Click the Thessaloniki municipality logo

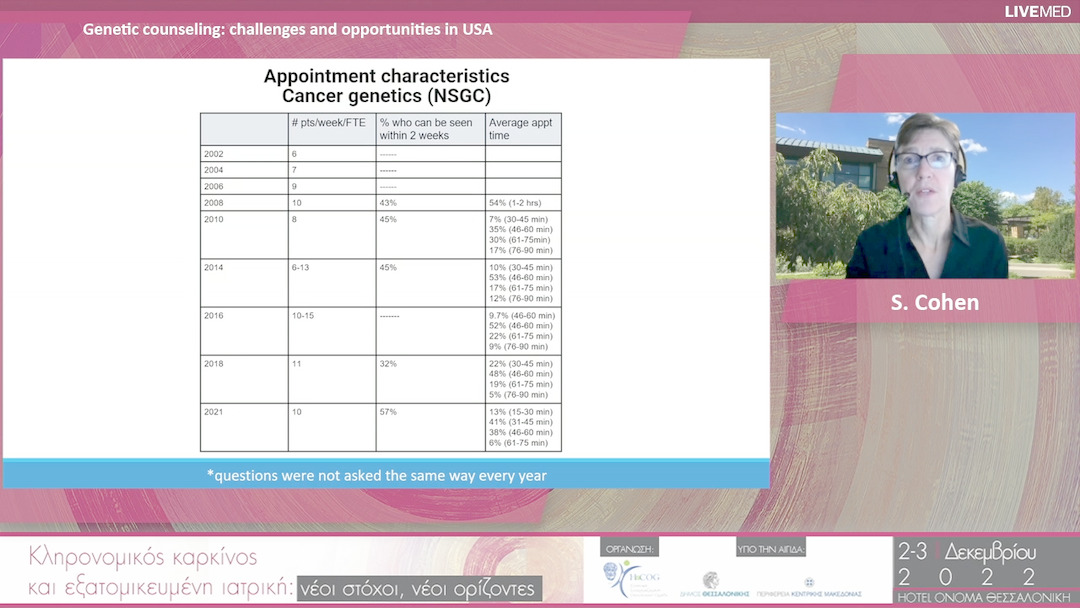(714, 584)
